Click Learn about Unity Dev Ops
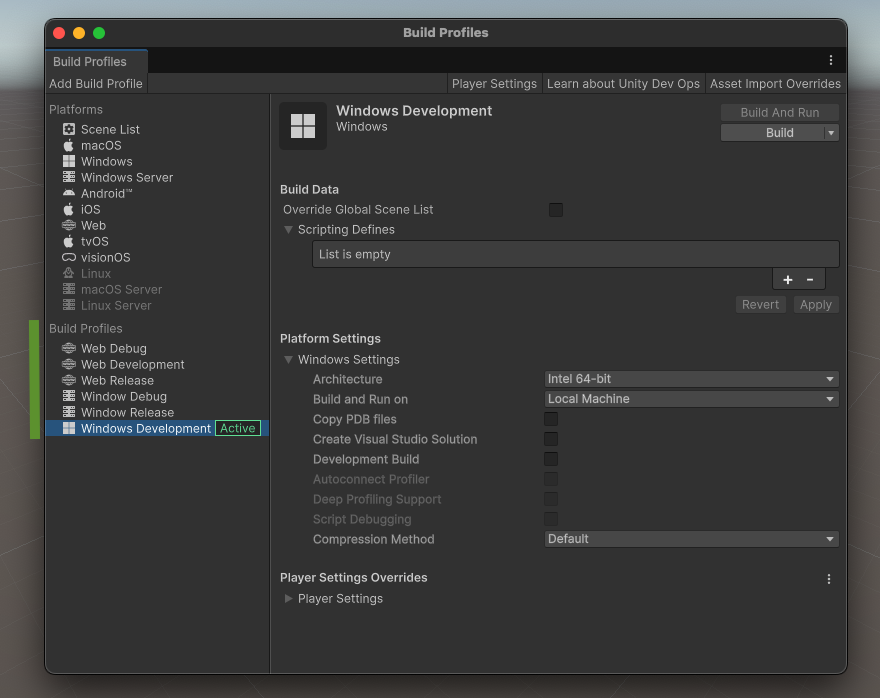This screenshot has height=698, width=880. (623, 84)
